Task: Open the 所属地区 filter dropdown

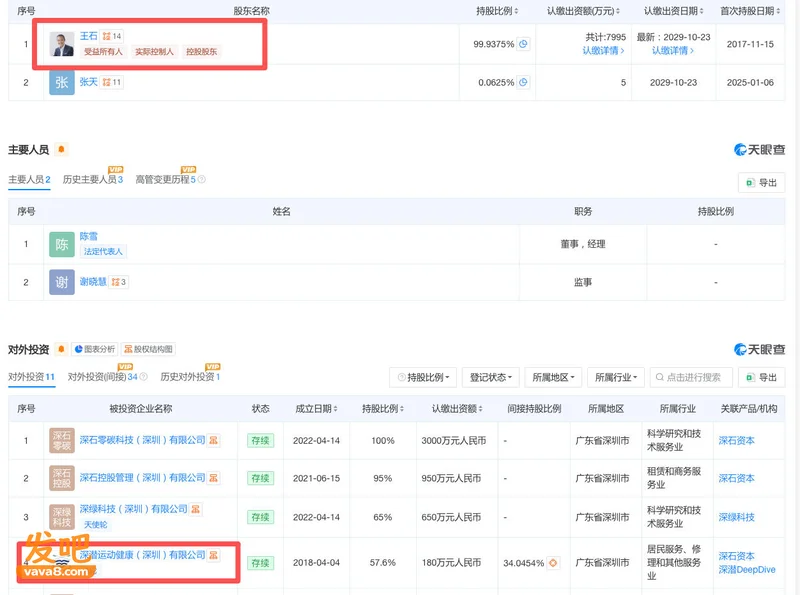Action: [554, 377]
